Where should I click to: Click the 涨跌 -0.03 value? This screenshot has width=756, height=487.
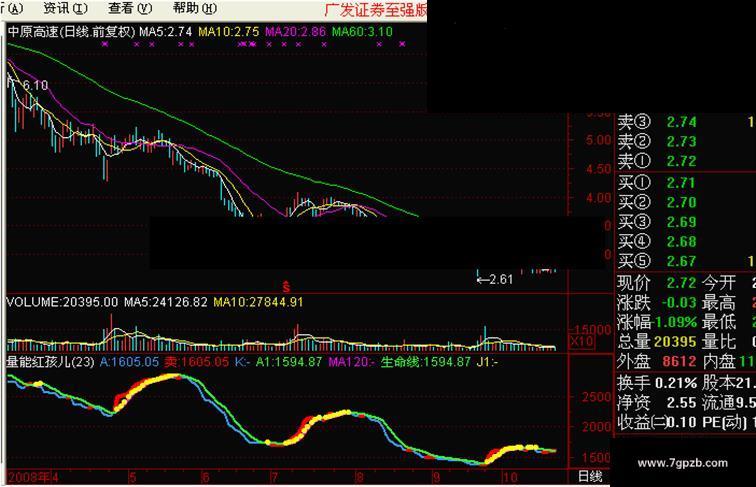tap(679, 303)
